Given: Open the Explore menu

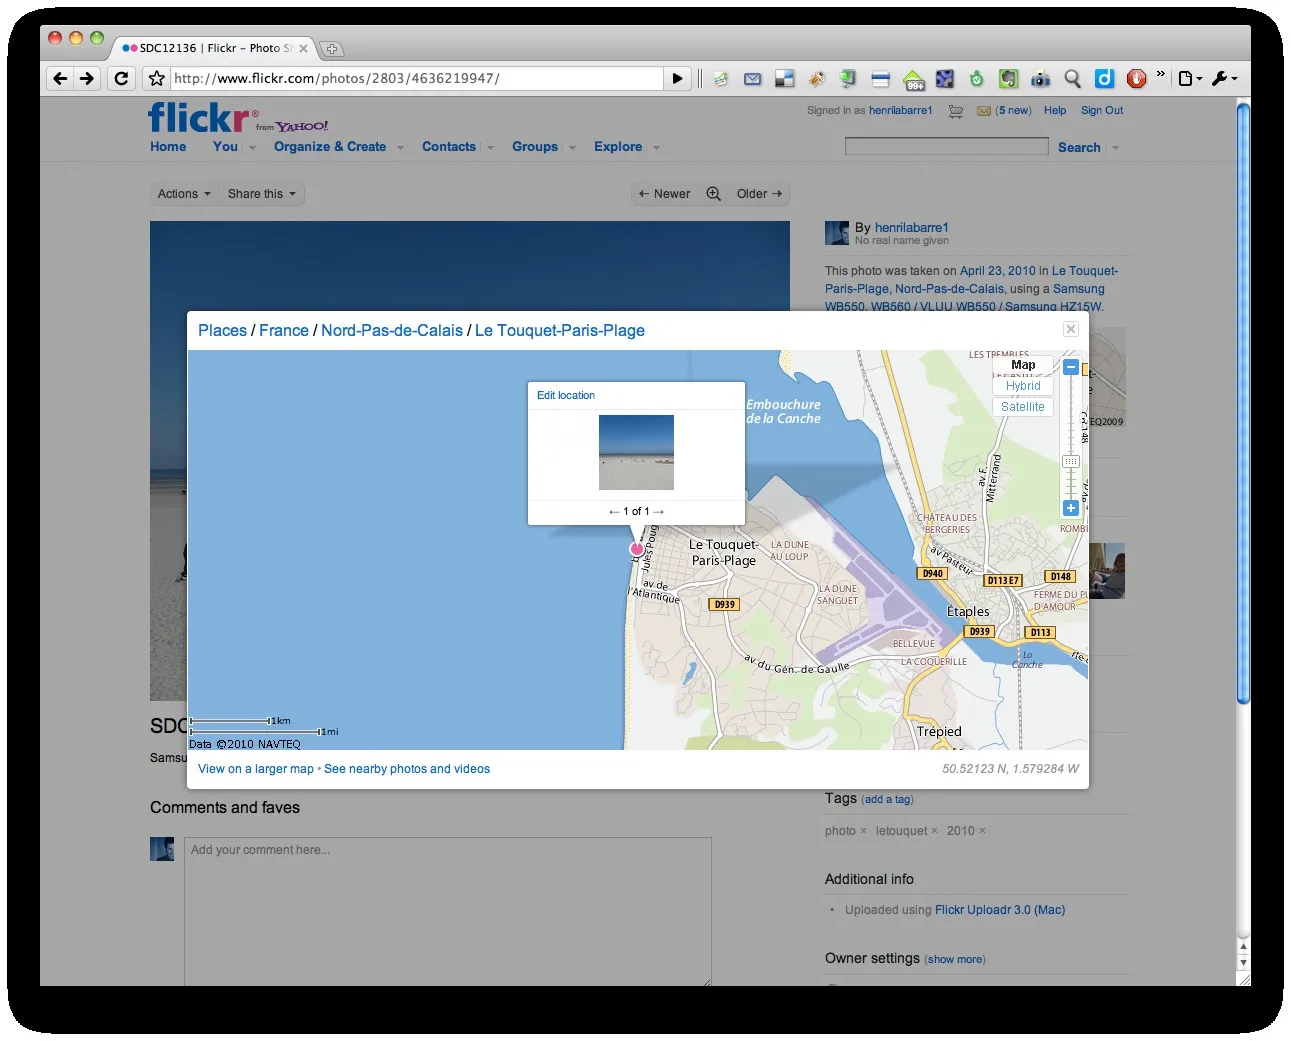Looking at the screenshot, I should (x=618, y=147).
